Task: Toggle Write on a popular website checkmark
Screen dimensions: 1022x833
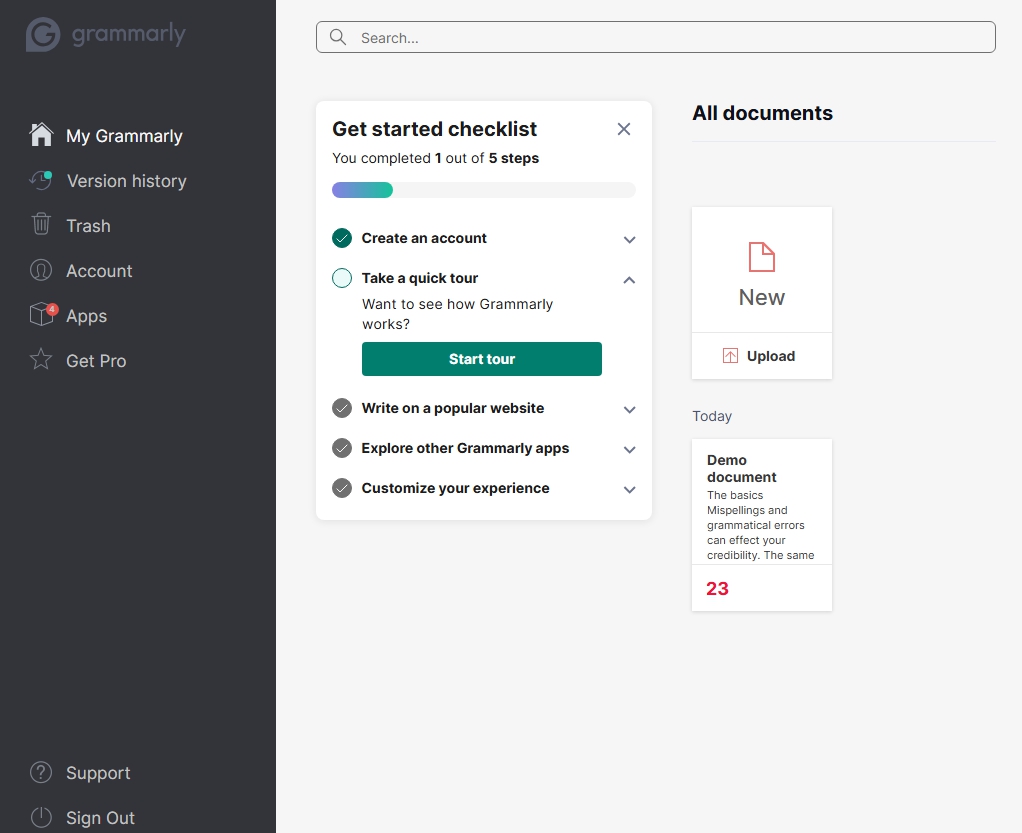Action: coord(342,408)
